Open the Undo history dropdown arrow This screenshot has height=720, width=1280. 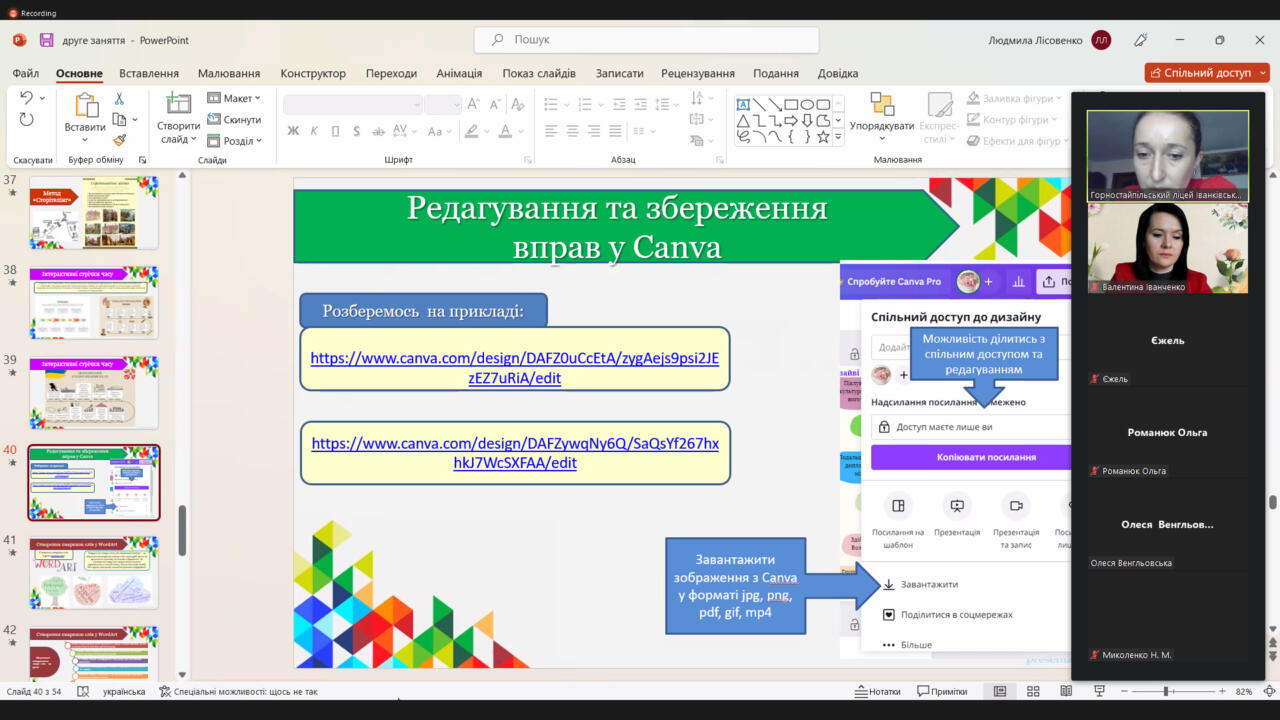pos(41,98)
